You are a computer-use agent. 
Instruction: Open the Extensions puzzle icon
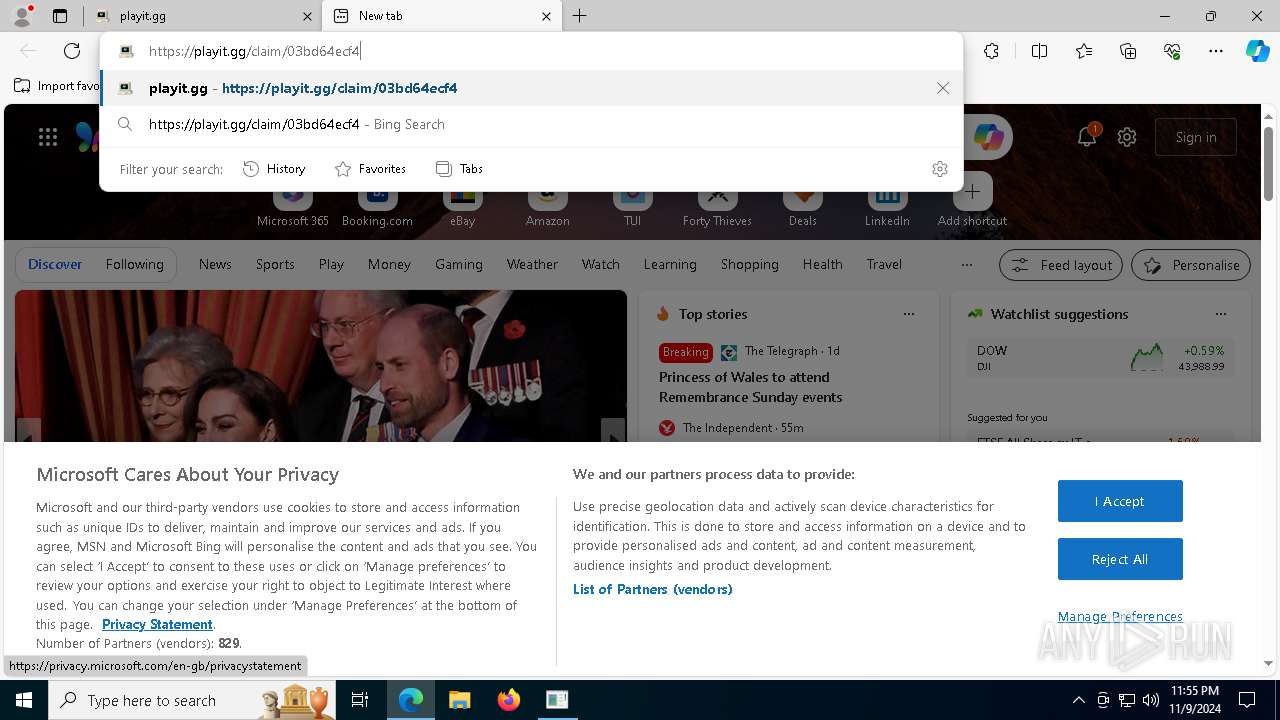[x=991, y=51]
